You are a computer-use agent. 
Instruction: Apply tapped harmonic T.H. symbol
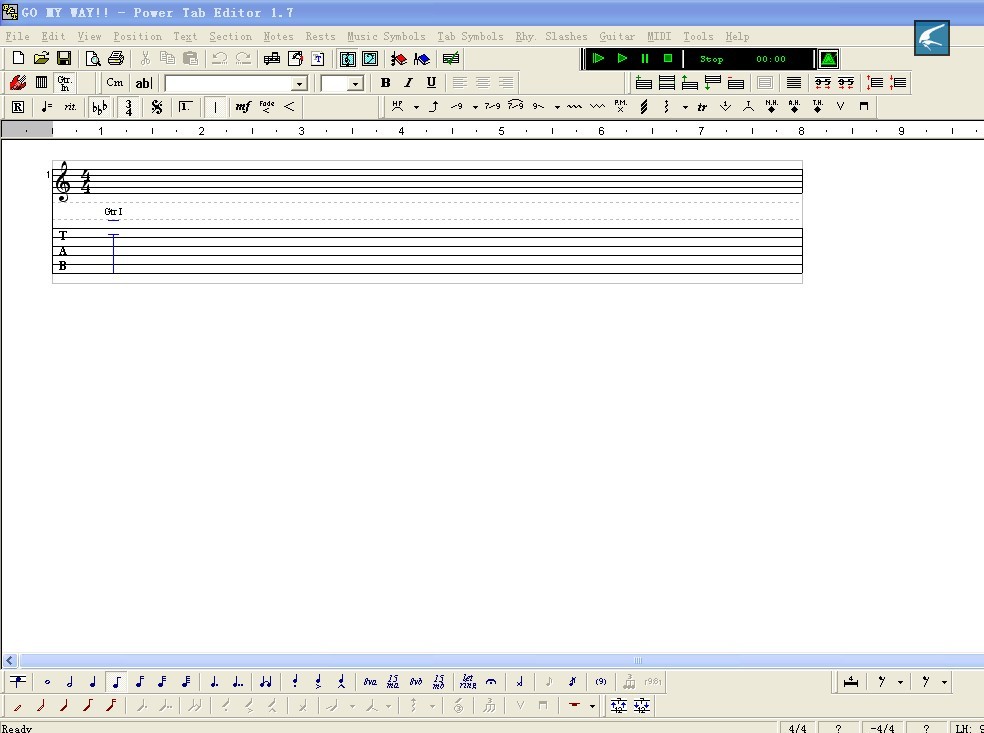(x=818, y=107)
